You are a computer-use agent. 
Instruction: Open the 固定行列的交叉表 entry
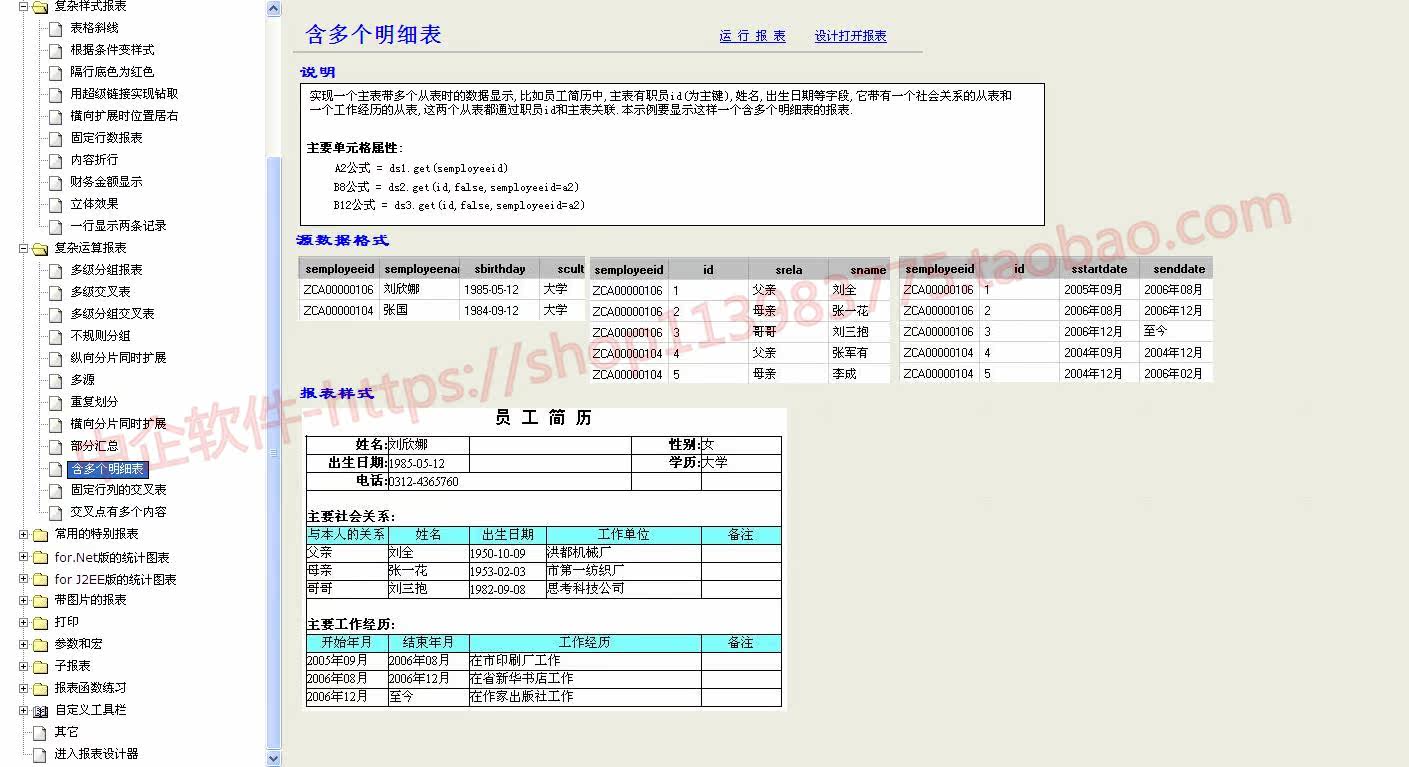tap(118, 490)
